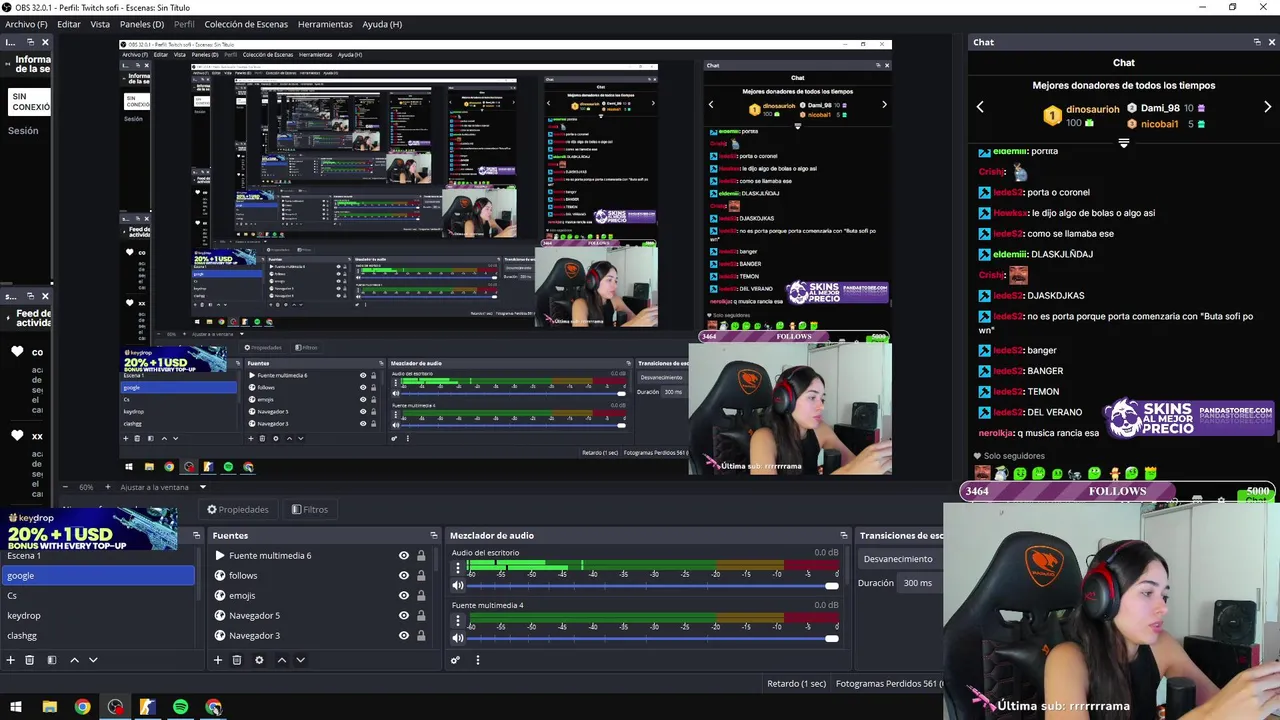The width and height of the screenshot is (1280, 720).
Task: Open the Paneles menu
Action: [x=142, y=24]
